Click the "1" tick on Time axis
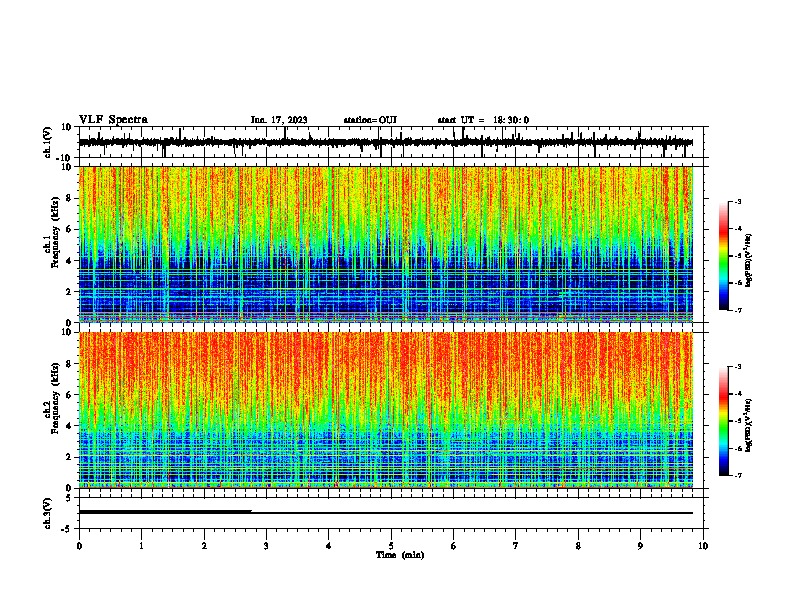This screenshot has height=612, width=792. click(141, 546)
